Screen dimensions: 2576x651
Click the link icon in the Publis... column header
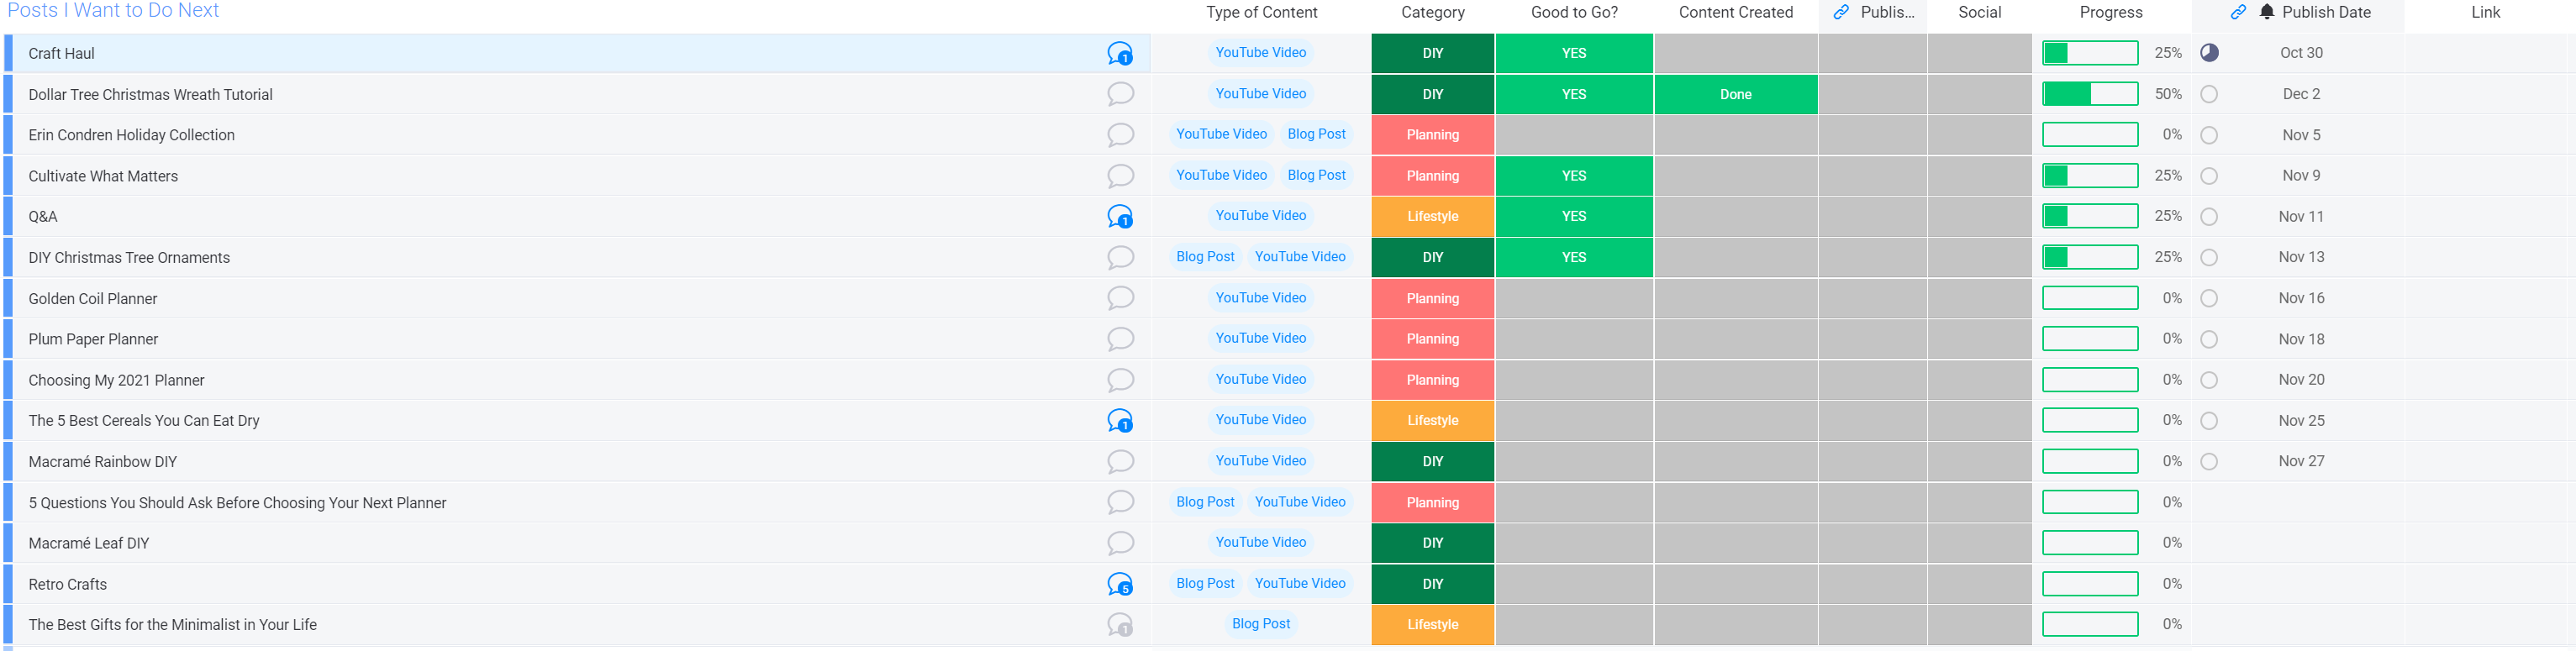click(1841, 12)
